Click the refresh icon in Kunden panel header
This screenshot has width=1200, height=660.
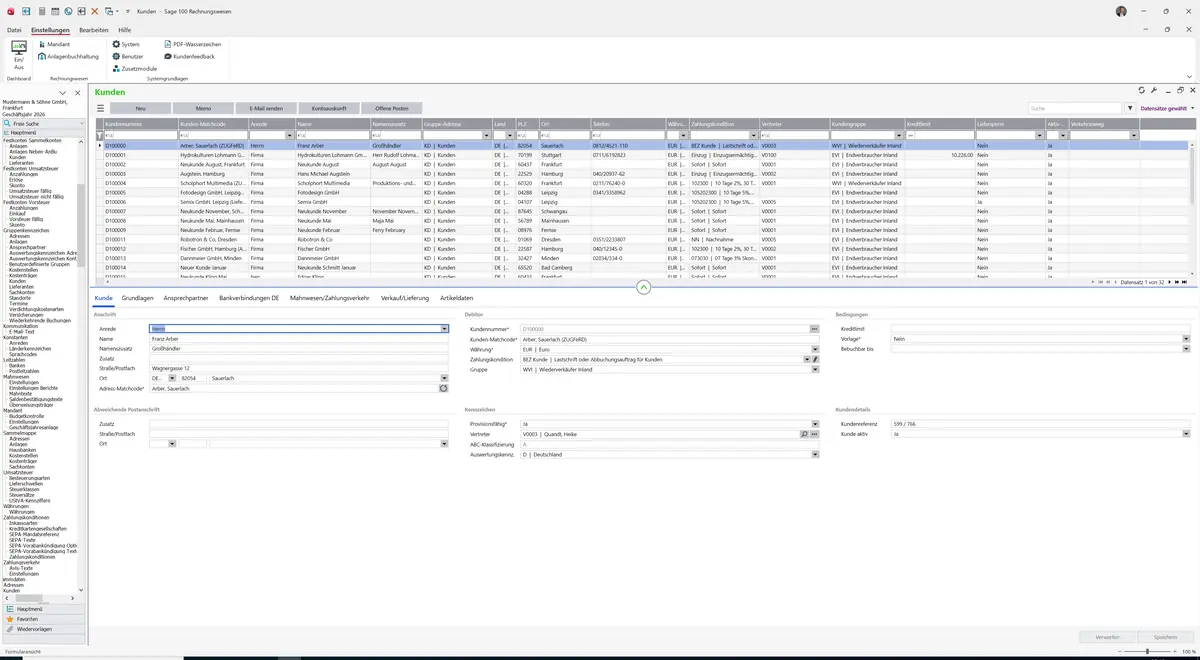[x=1142, y=90]
